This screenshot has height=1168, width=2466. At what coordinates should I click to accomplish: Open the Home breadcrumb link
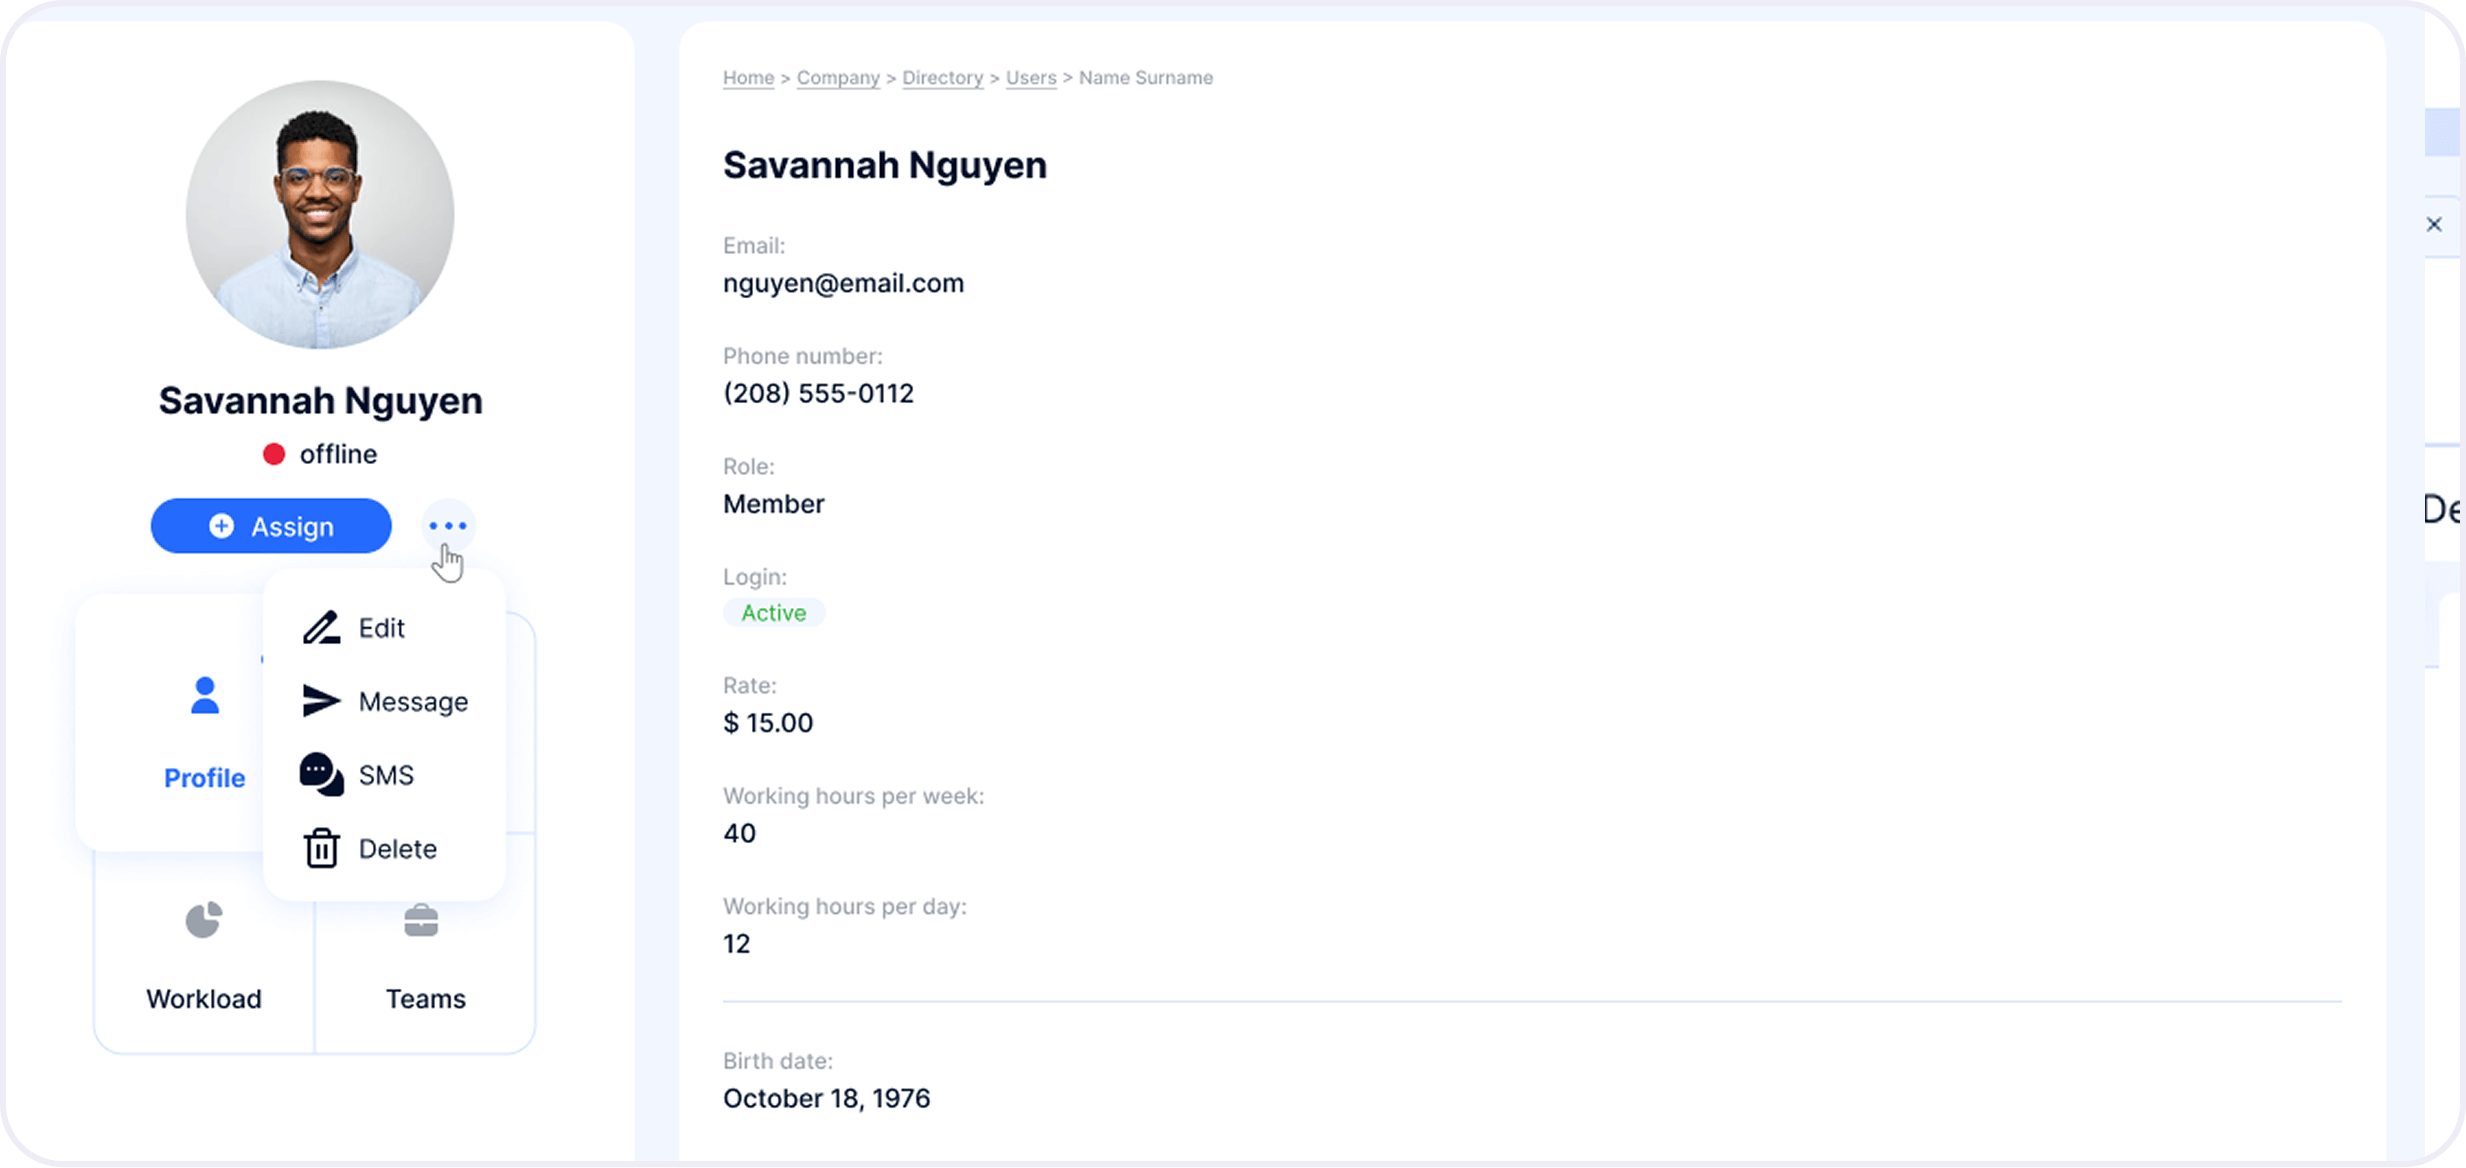click(748, 78)
